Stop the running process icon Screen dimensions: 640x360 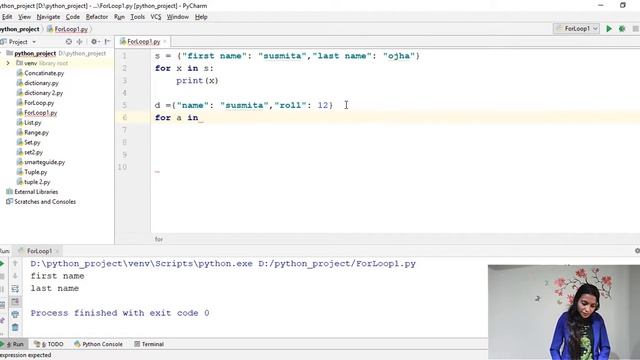2,276
